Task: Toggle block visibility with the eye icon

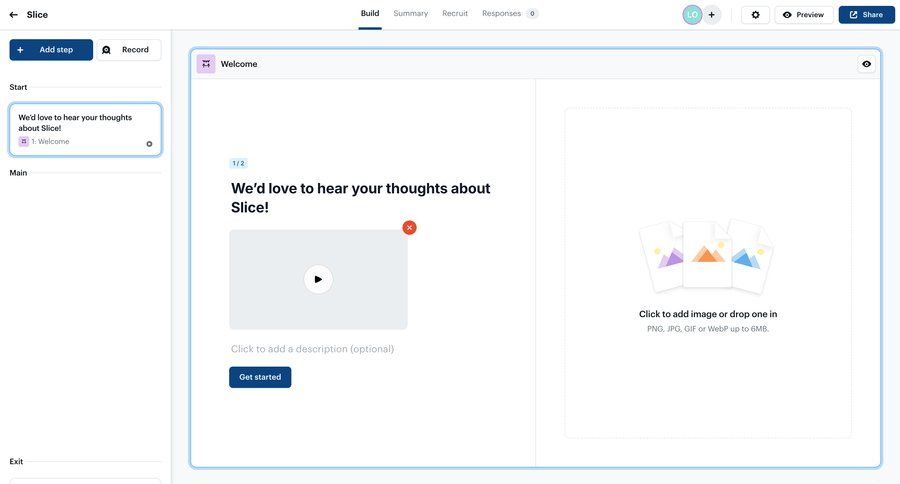Action: 866,64
